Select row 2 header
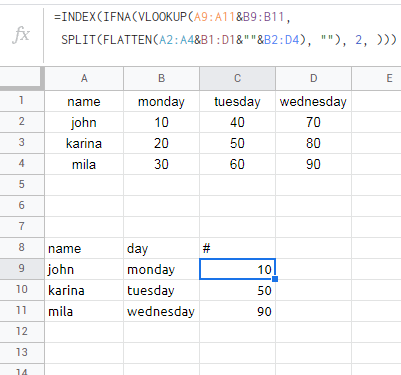The width and height of the screenshot is (401, 375). (22, 122)
